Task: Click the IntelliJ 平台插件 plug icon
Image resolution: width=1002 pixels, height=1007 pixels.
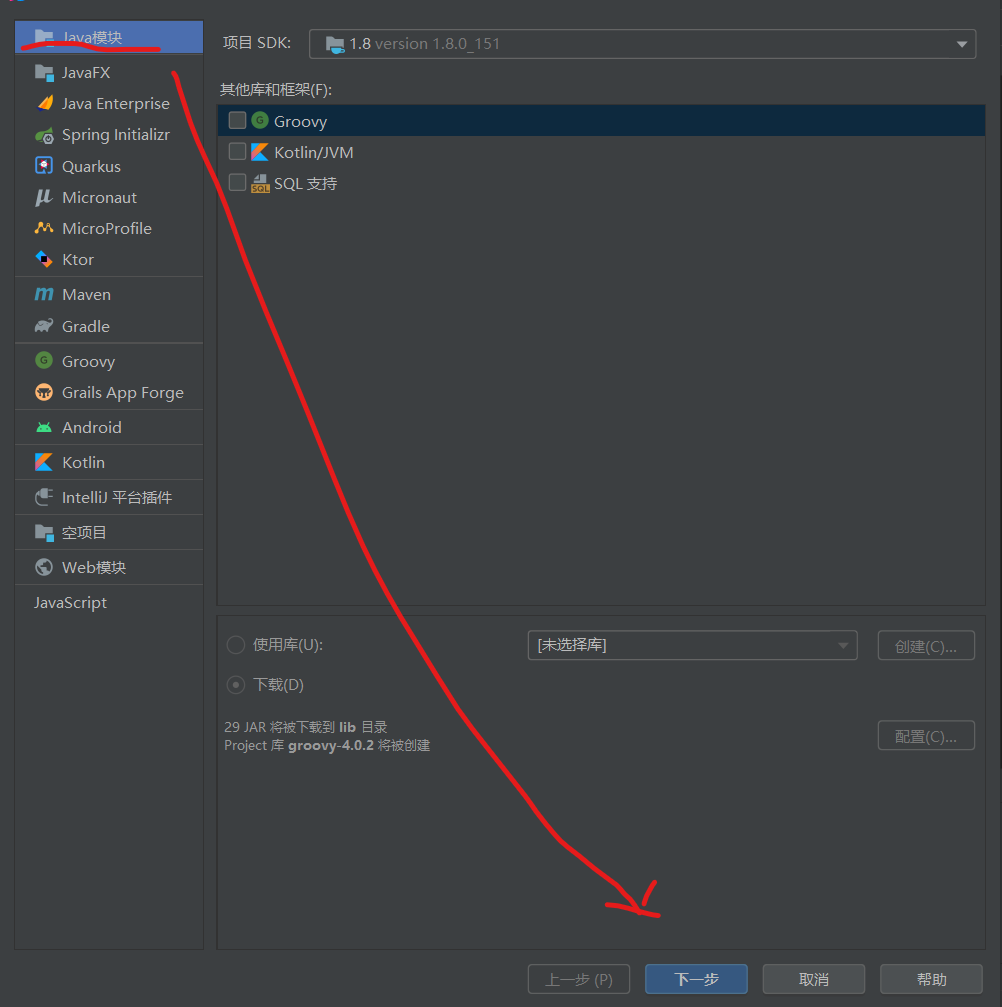Action: (44, 497)
